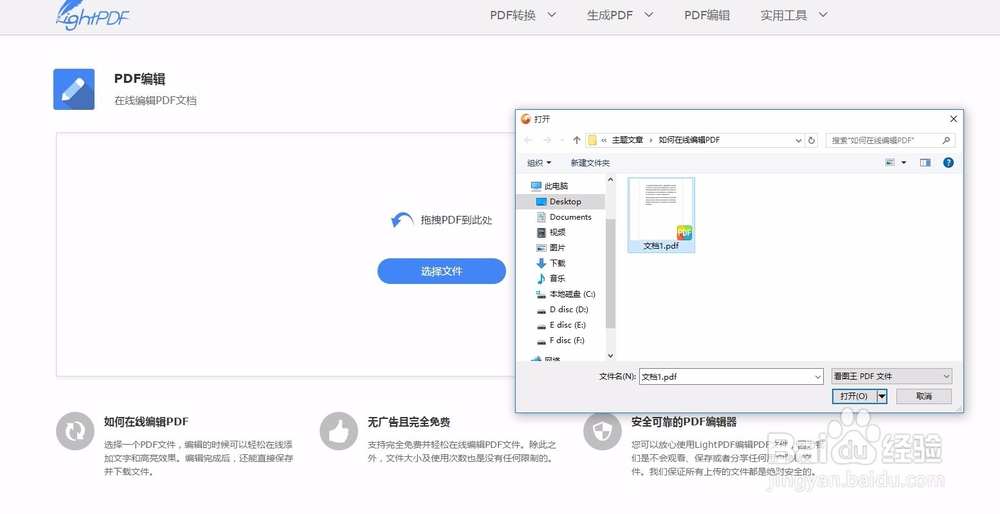Open recent locations dropdown arrow
This screenshot has width=1000, height=514.
point(562,140)
